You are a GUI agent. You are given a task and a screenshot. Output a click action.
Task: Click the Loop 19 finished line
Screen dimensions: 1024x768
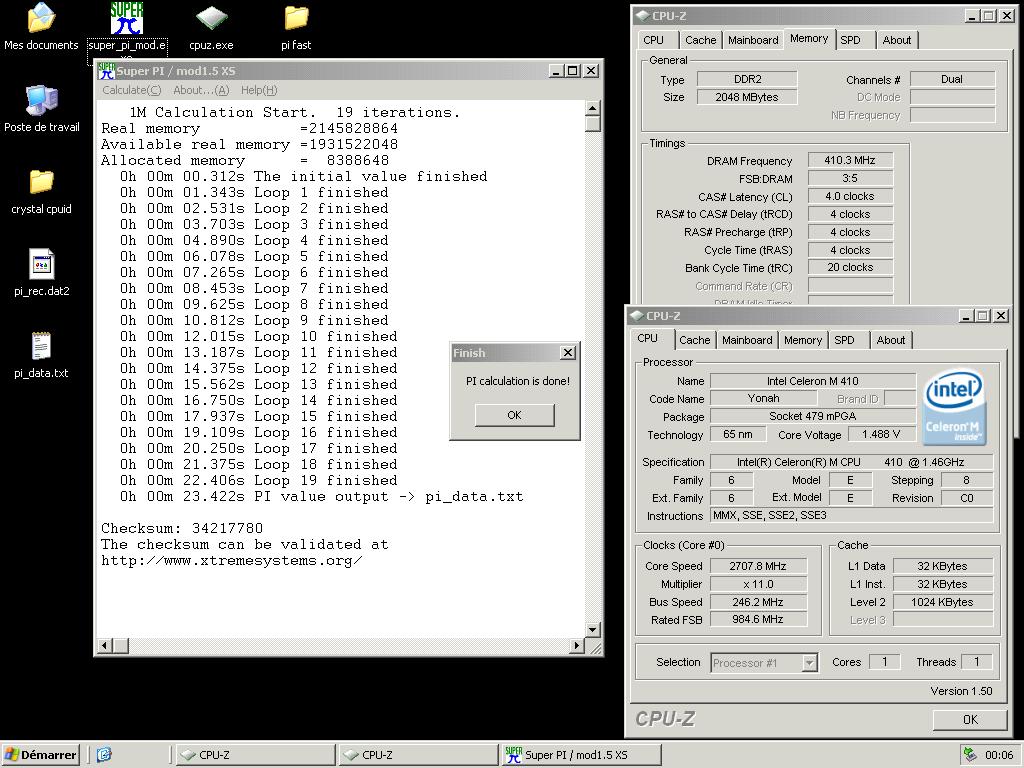[x=259, y=481]
